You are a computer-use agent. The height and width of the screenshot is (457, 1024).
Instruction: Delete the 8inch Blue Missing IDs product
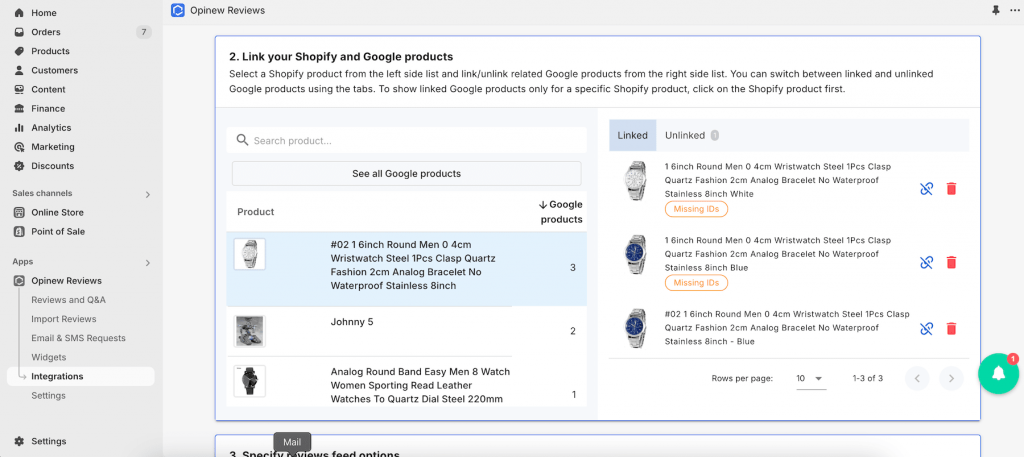point(951,262)
